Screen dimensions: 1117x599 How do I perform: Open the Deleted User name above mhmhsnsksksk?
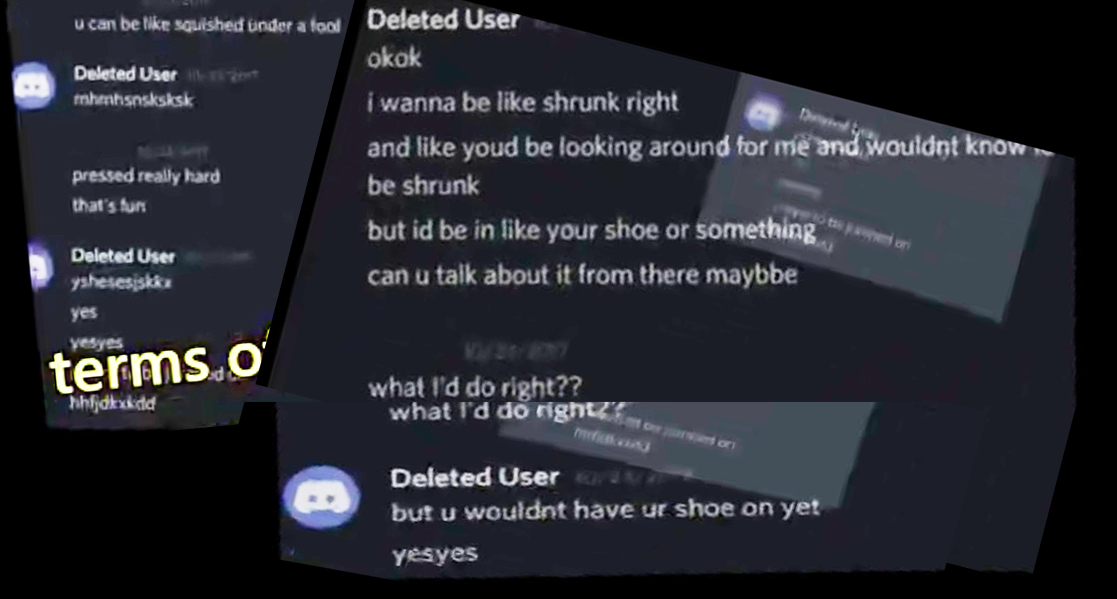[125, 73]
